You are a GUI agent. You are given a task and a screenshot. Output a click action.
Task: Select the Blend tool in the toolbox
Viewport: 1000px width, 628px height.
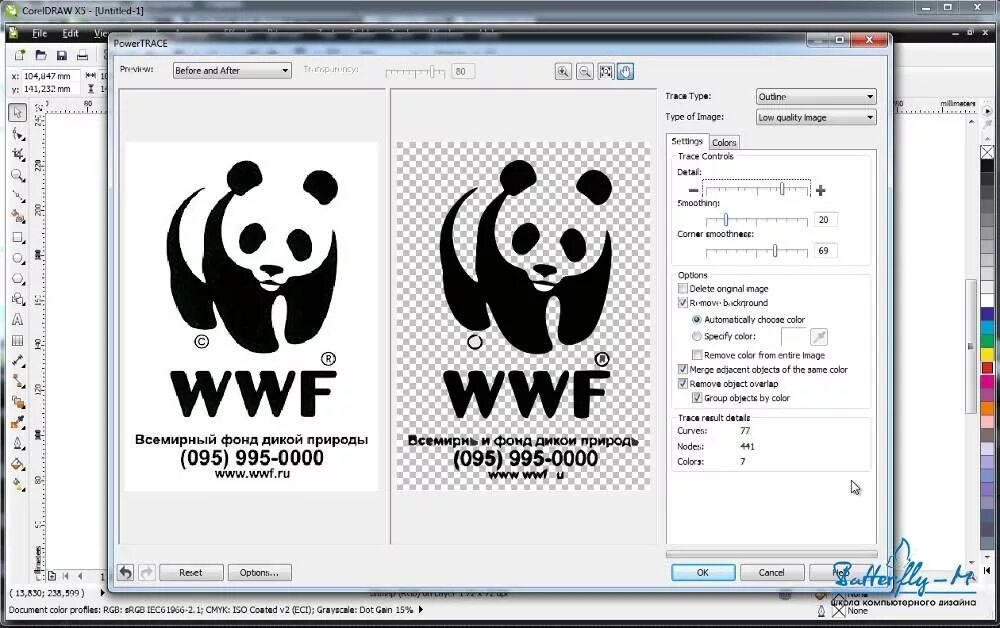(x=18, y=402)
